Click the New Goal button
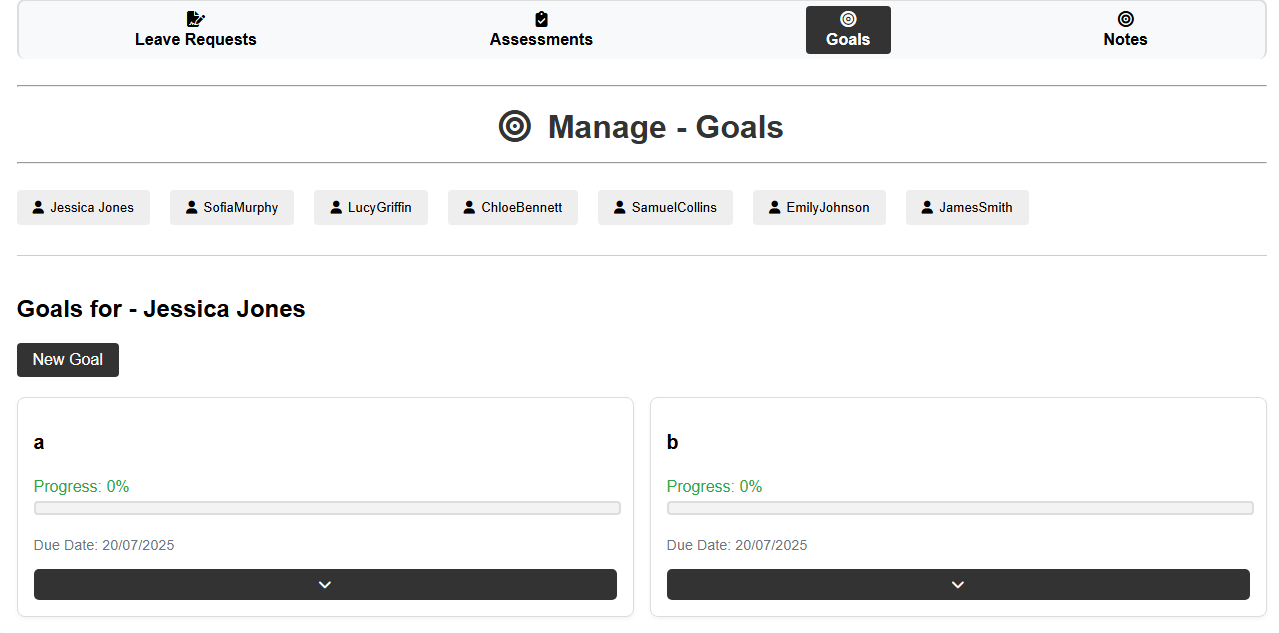This screenshot has width=1279, height=633. (x=67, y=359)
